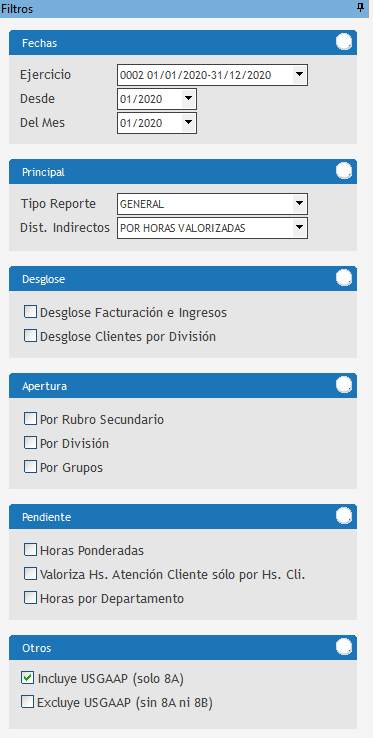Viewport: 373px width, 738px height.
Task: Check Excluye USGAAP (sin 8A ni 8B)
Action: click(28, 703)
